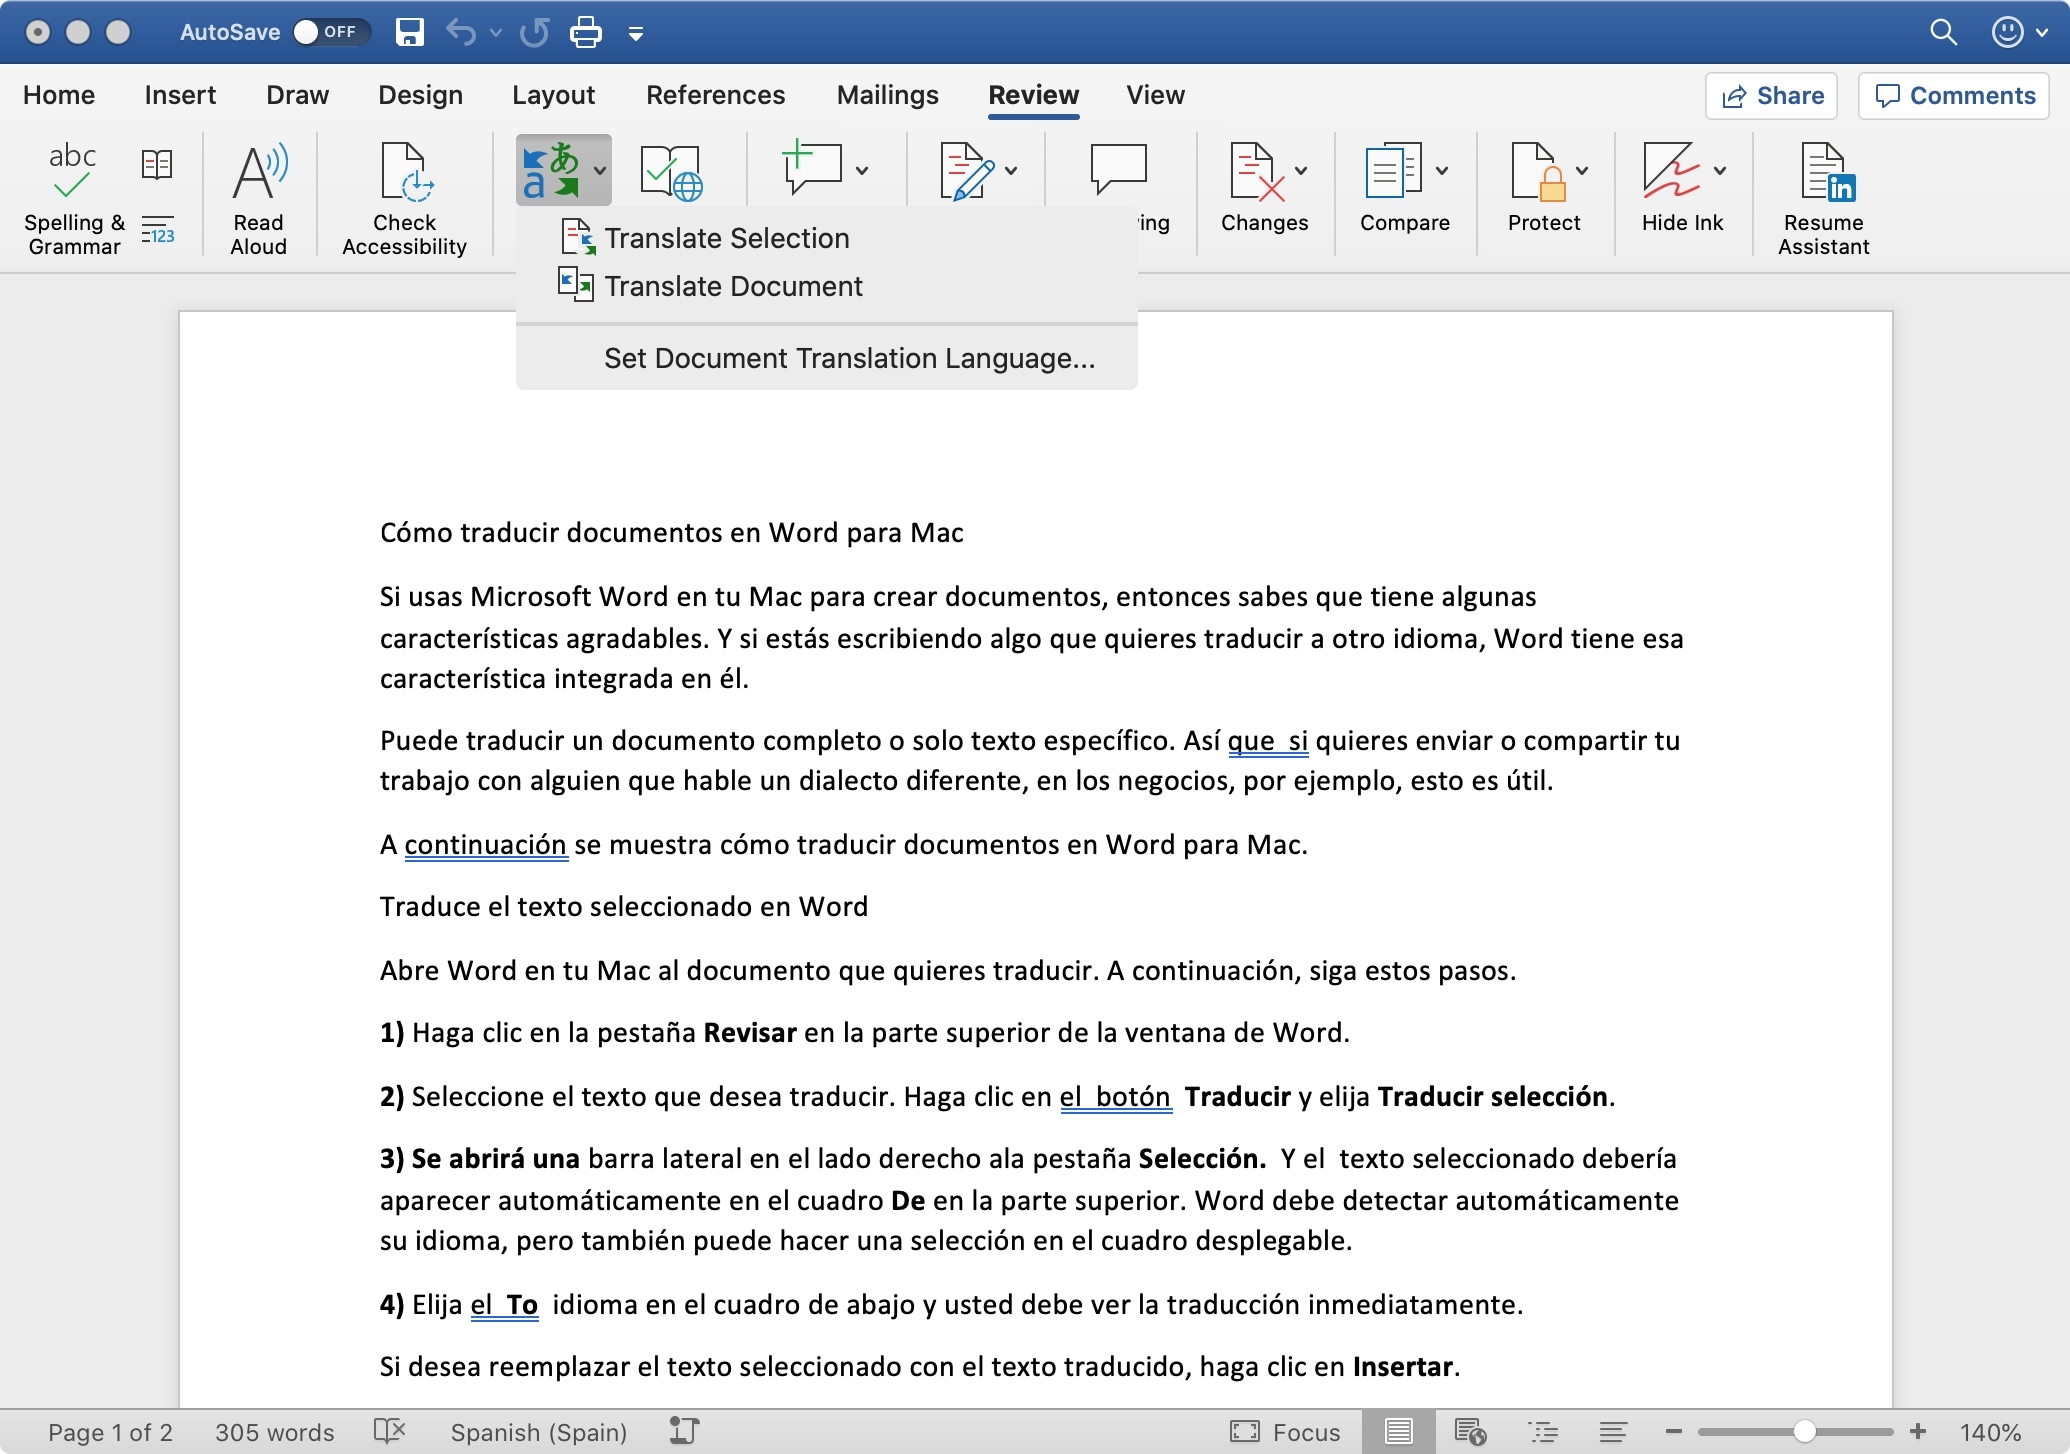The width and height of the screenshot is (2070, 1454).
Task: Click the Changes icon
Action: point(1255,171)
